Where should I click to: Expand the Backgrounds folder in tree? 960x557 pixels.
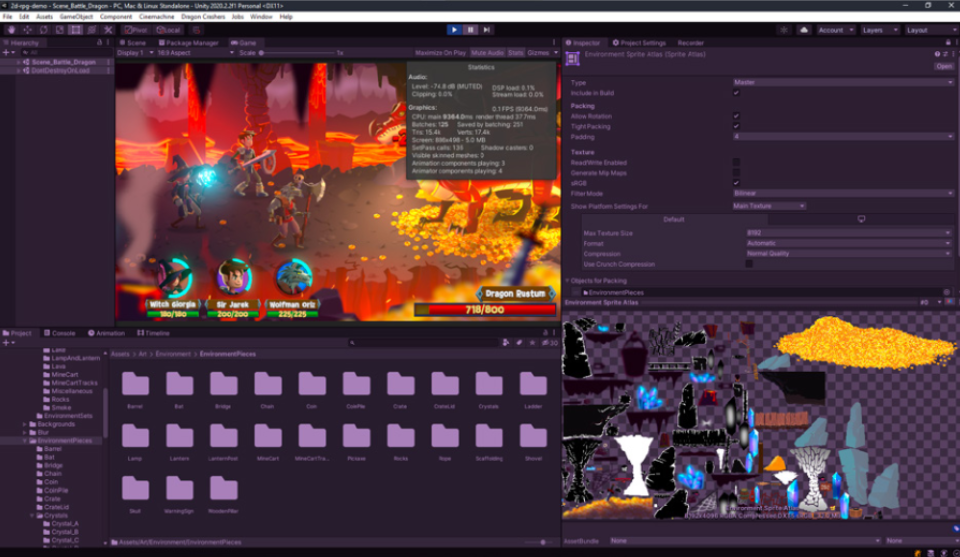pos(24,424)
